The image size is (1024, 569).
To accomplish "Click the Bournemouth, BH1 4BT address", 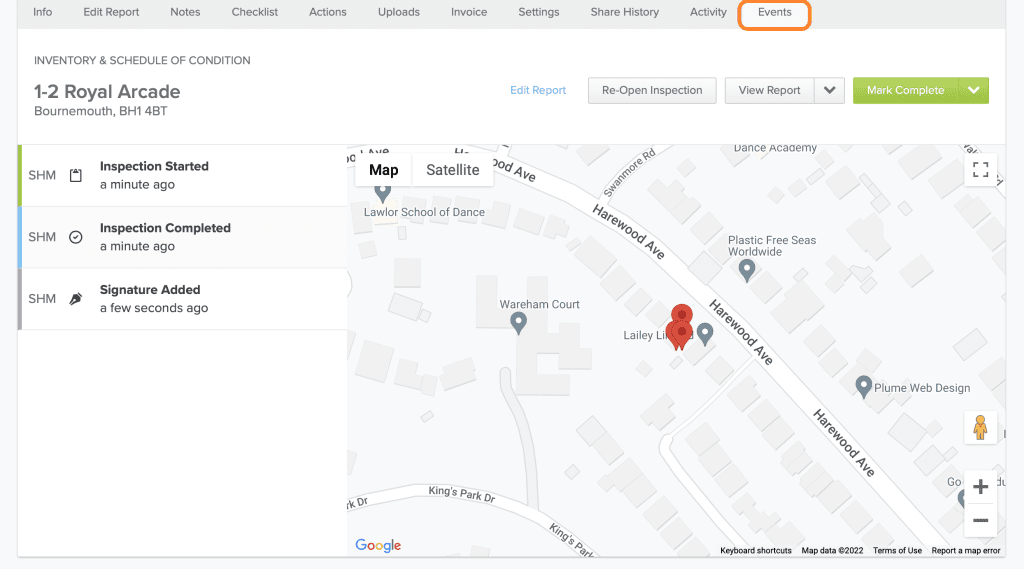I will (101, 111).
